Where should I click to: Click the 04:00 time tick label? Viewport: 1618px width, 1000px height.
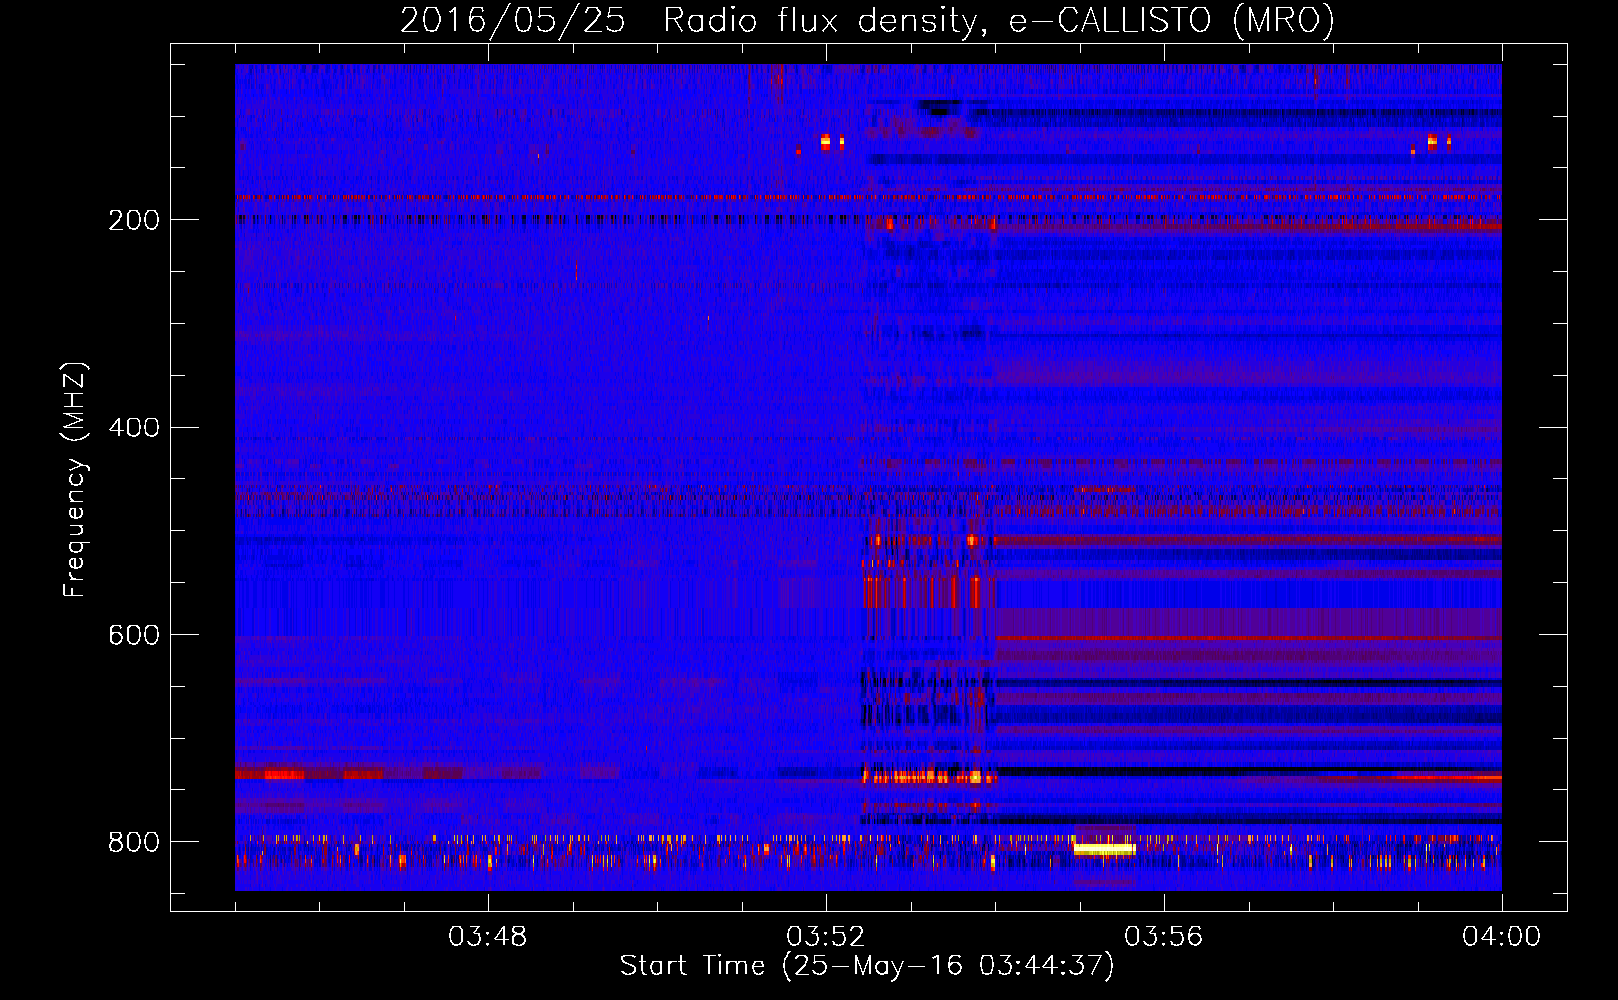click(x=1501, y=937)
